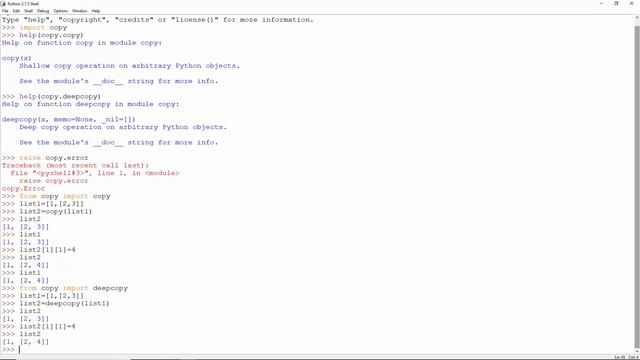The image size is (640, 360).
Task: Click the Python IDLE icon in title bar
Action: click(3, 4)
